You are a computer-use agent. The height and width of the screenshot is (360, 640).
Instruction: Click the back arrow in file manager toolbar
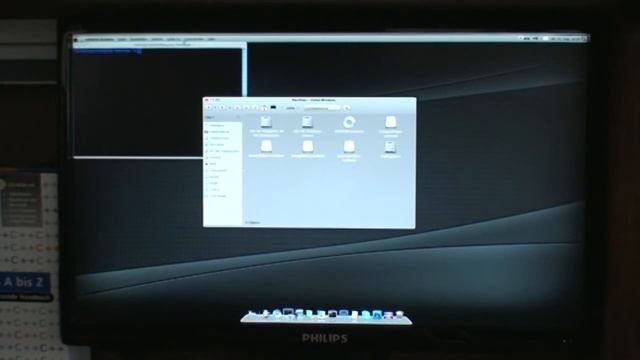pos(209,108)
